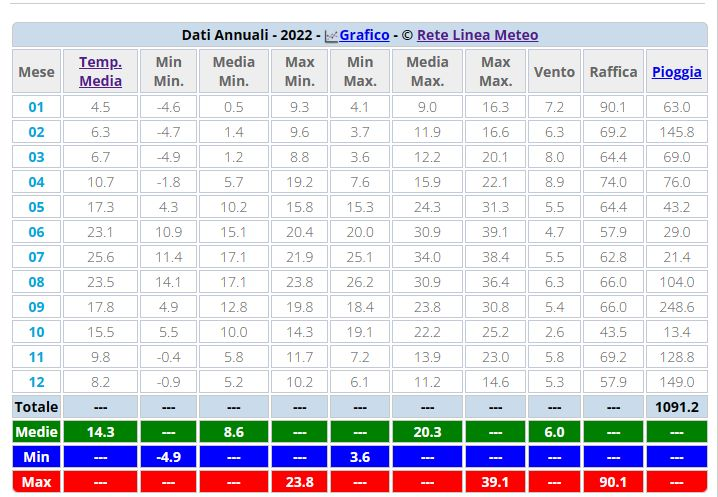
Task: Select month 03 in the Mese column
Action: [x=36, y=157]
